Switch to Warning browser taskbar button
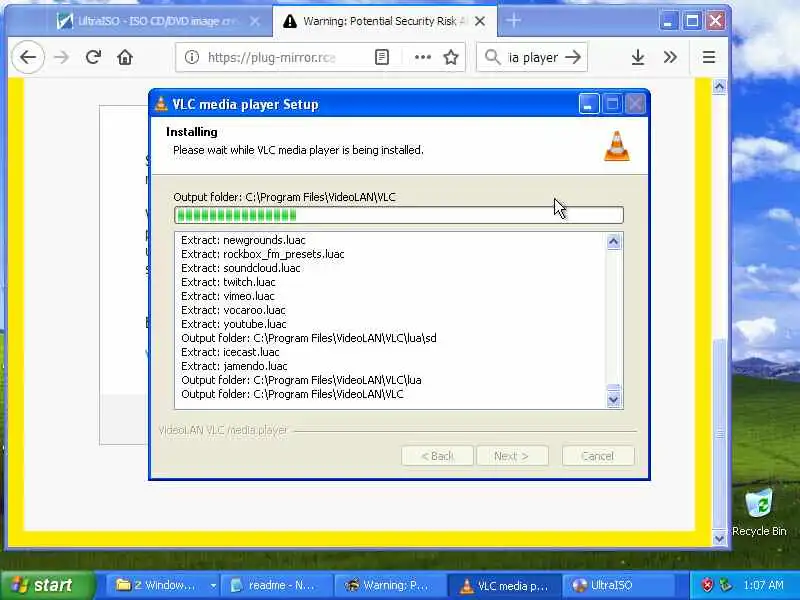The height and width of the screenshot is (600, 800). tap(390, 585)
